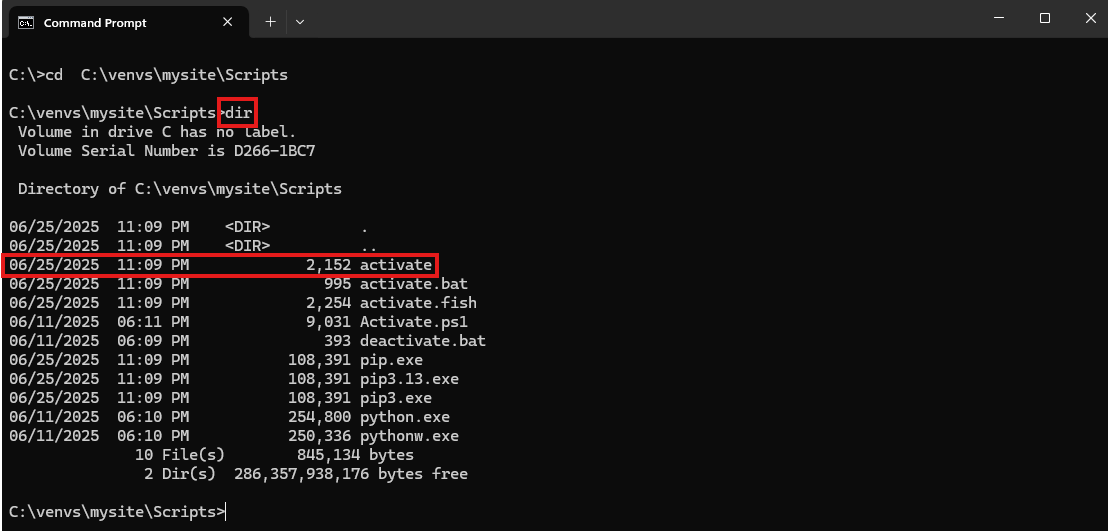Close the Command Prompt tab
The width and height of the screenshot is (1108, 531).
point(228,22)
